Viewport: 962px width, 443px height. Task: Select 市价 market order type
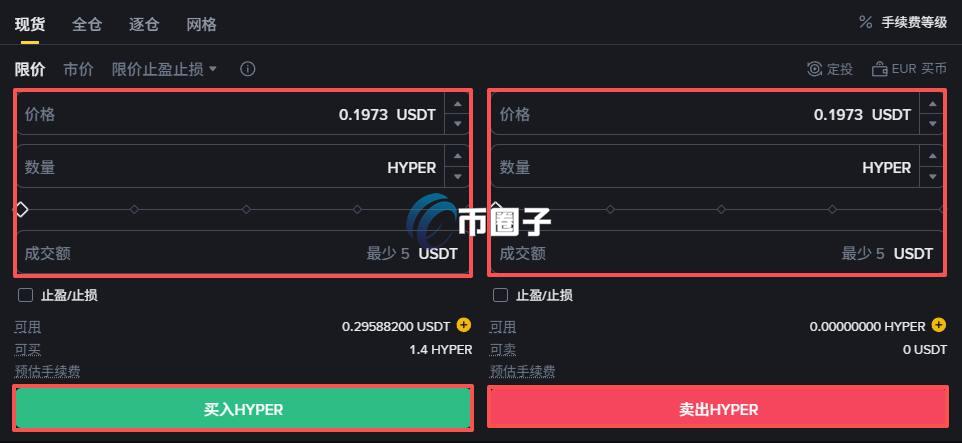point(79,69)
